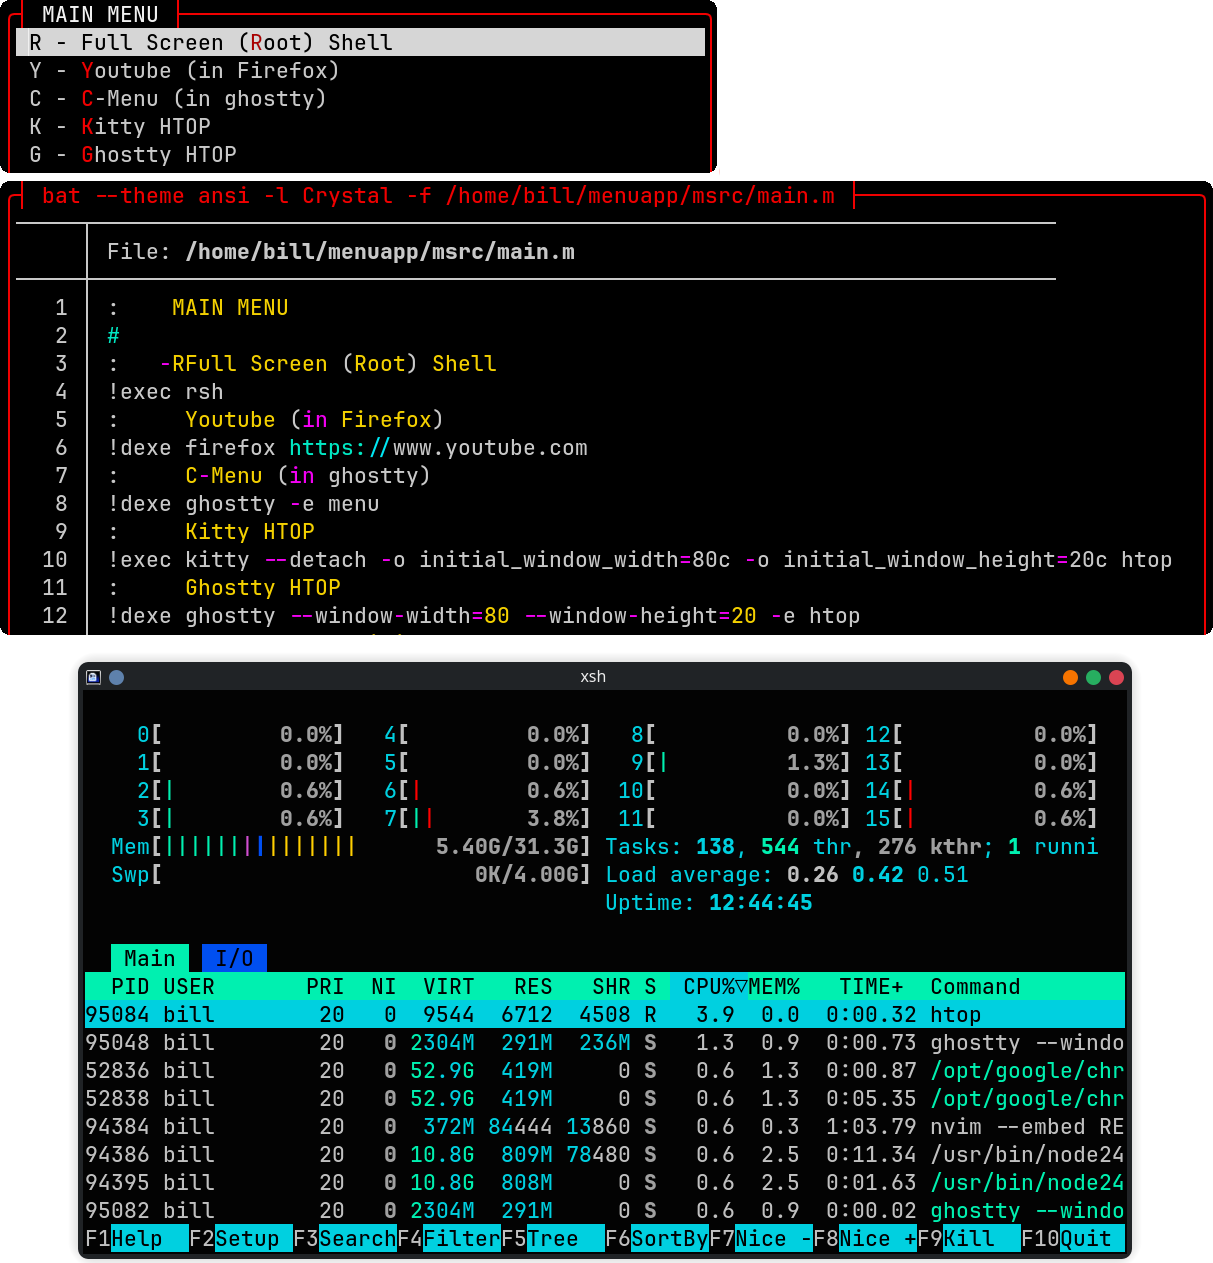Open F2 Setup in htop

pos(241,1238)
